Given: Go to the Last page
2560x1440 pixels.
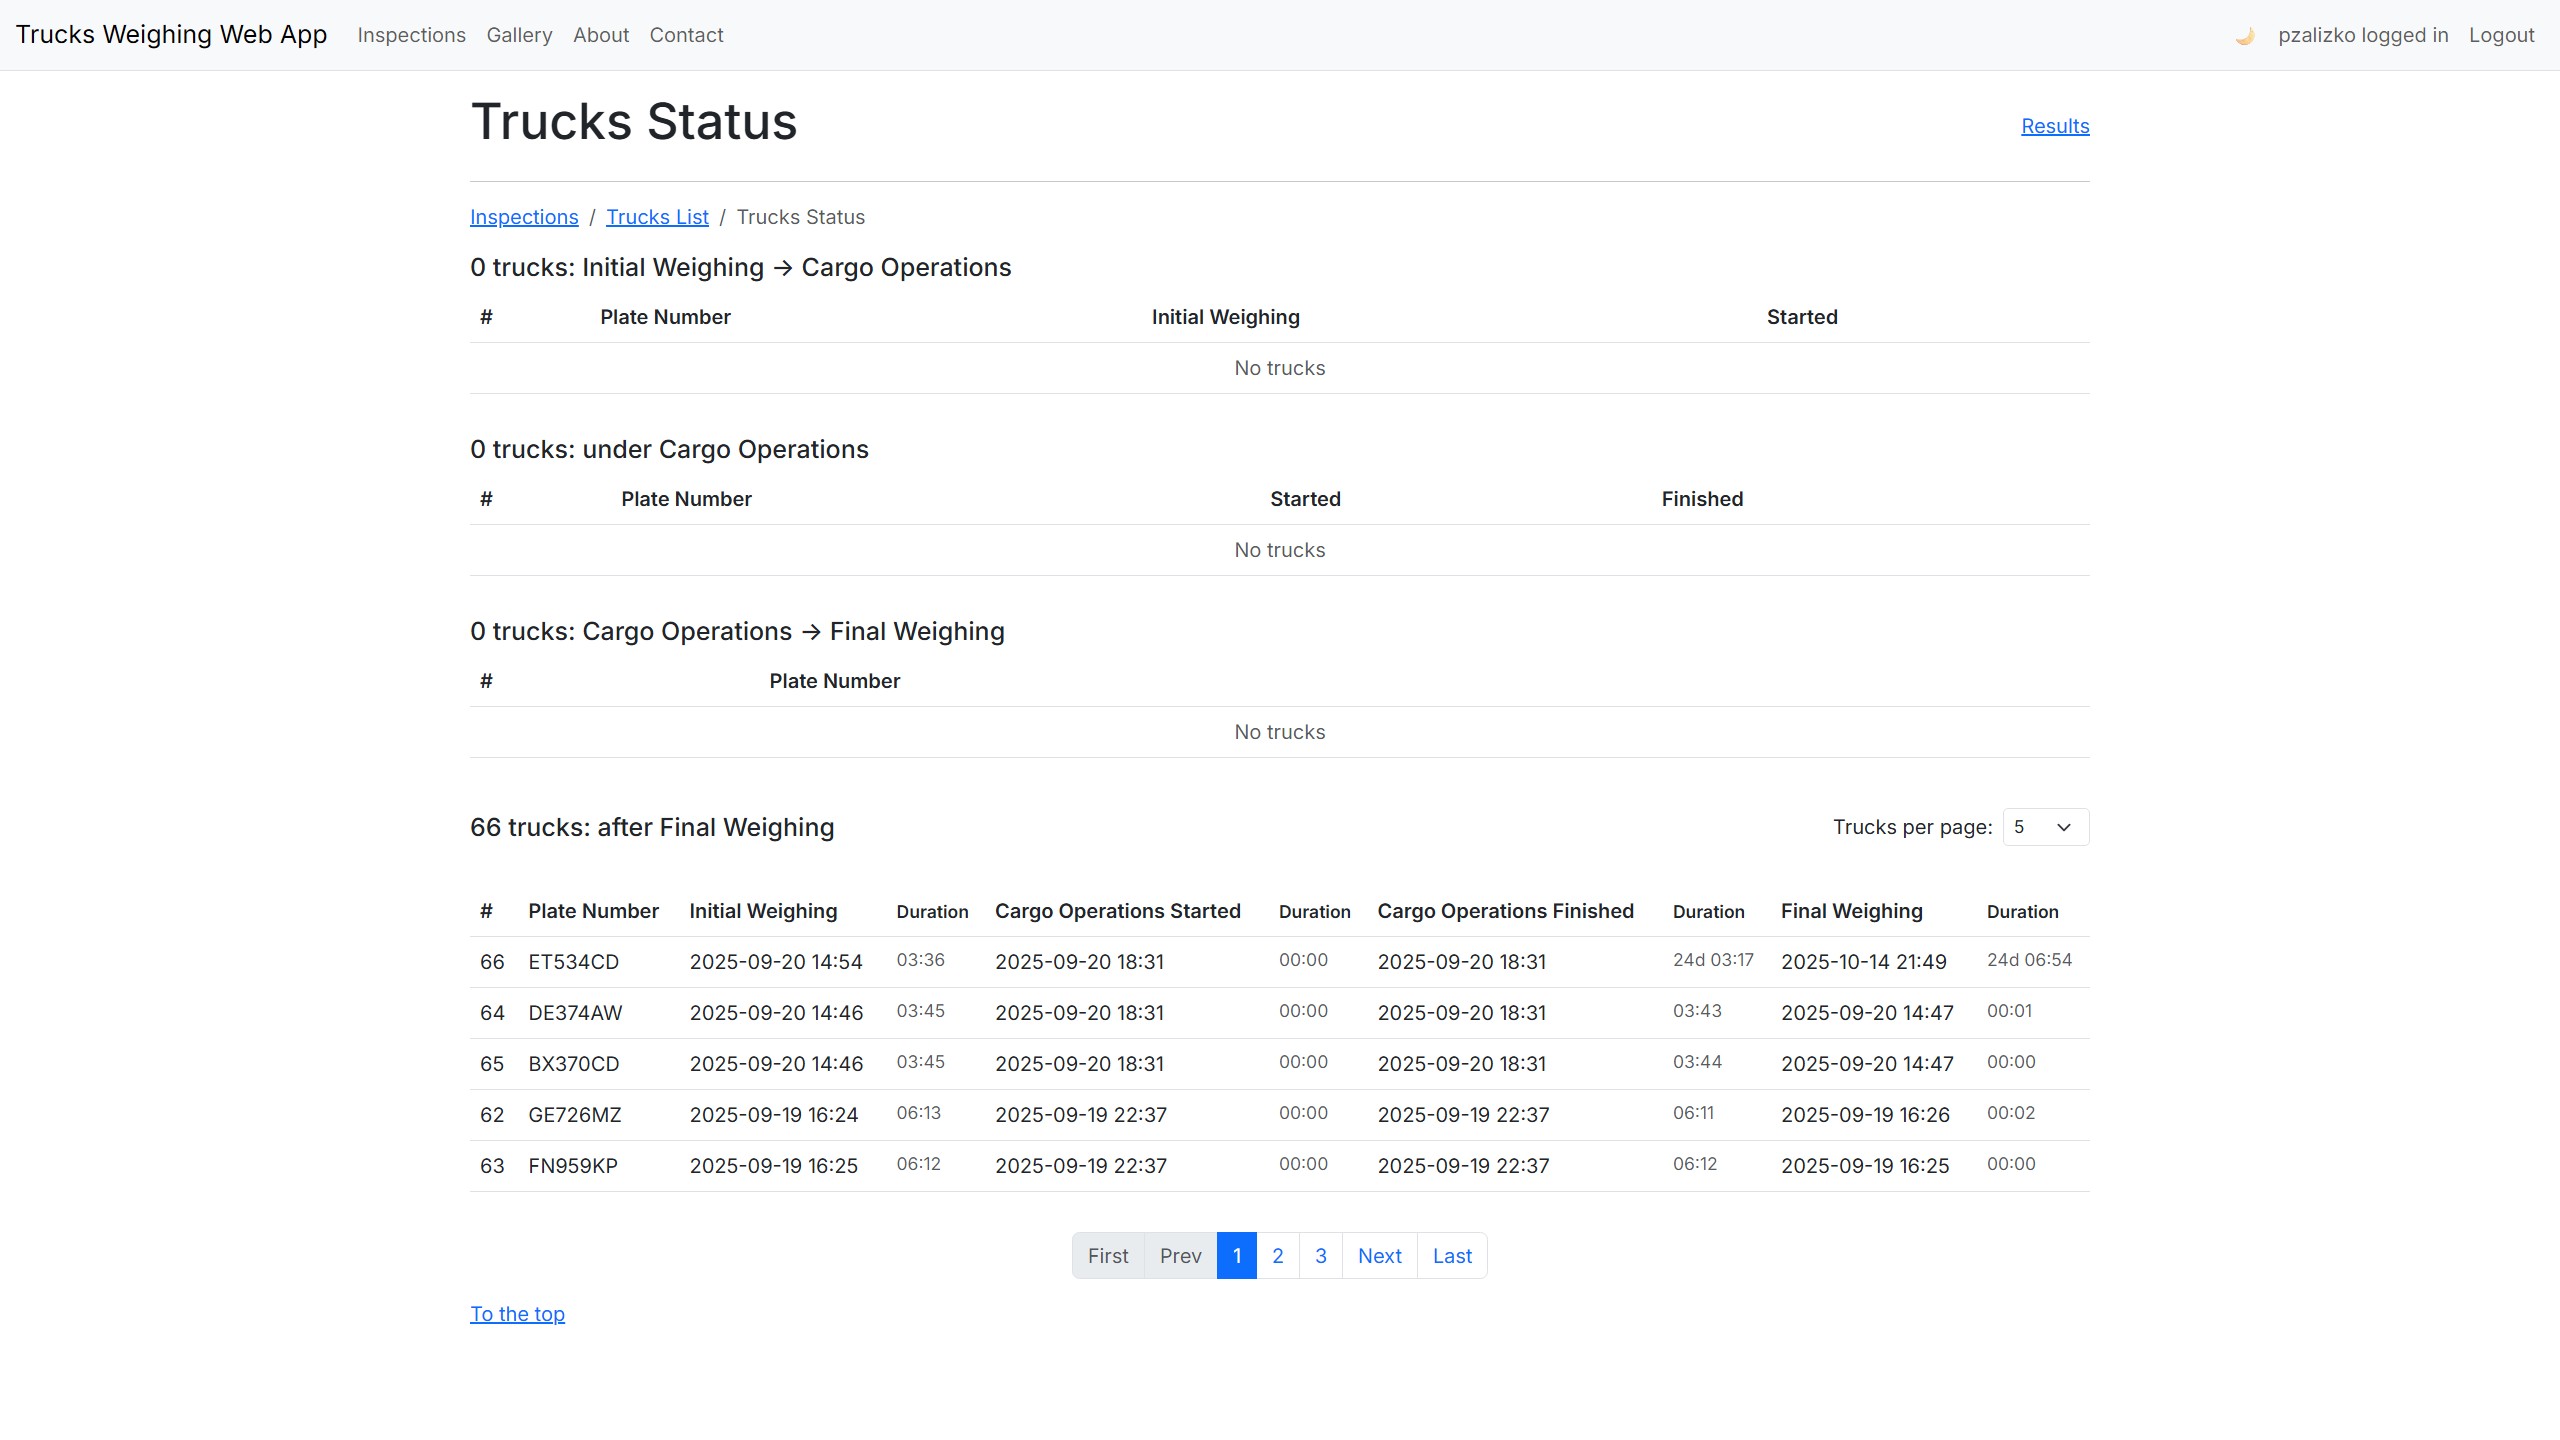Looking at the screenshot, I should 1451,1256.
